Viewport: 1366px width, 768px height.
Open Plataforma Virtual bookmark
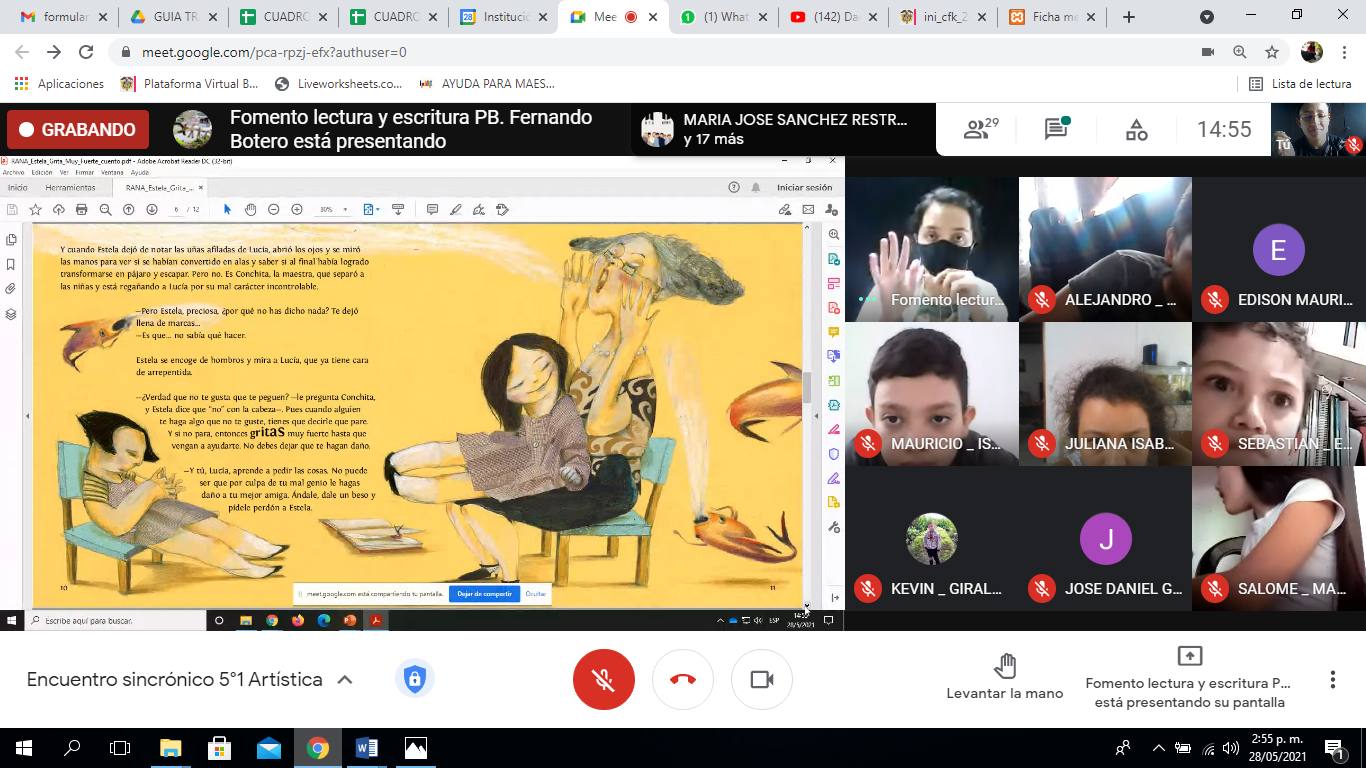189,84
